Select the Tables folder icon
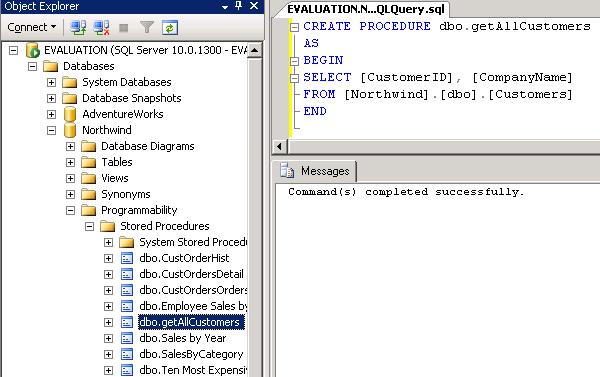The image size is (600, 377). (88, 162)
